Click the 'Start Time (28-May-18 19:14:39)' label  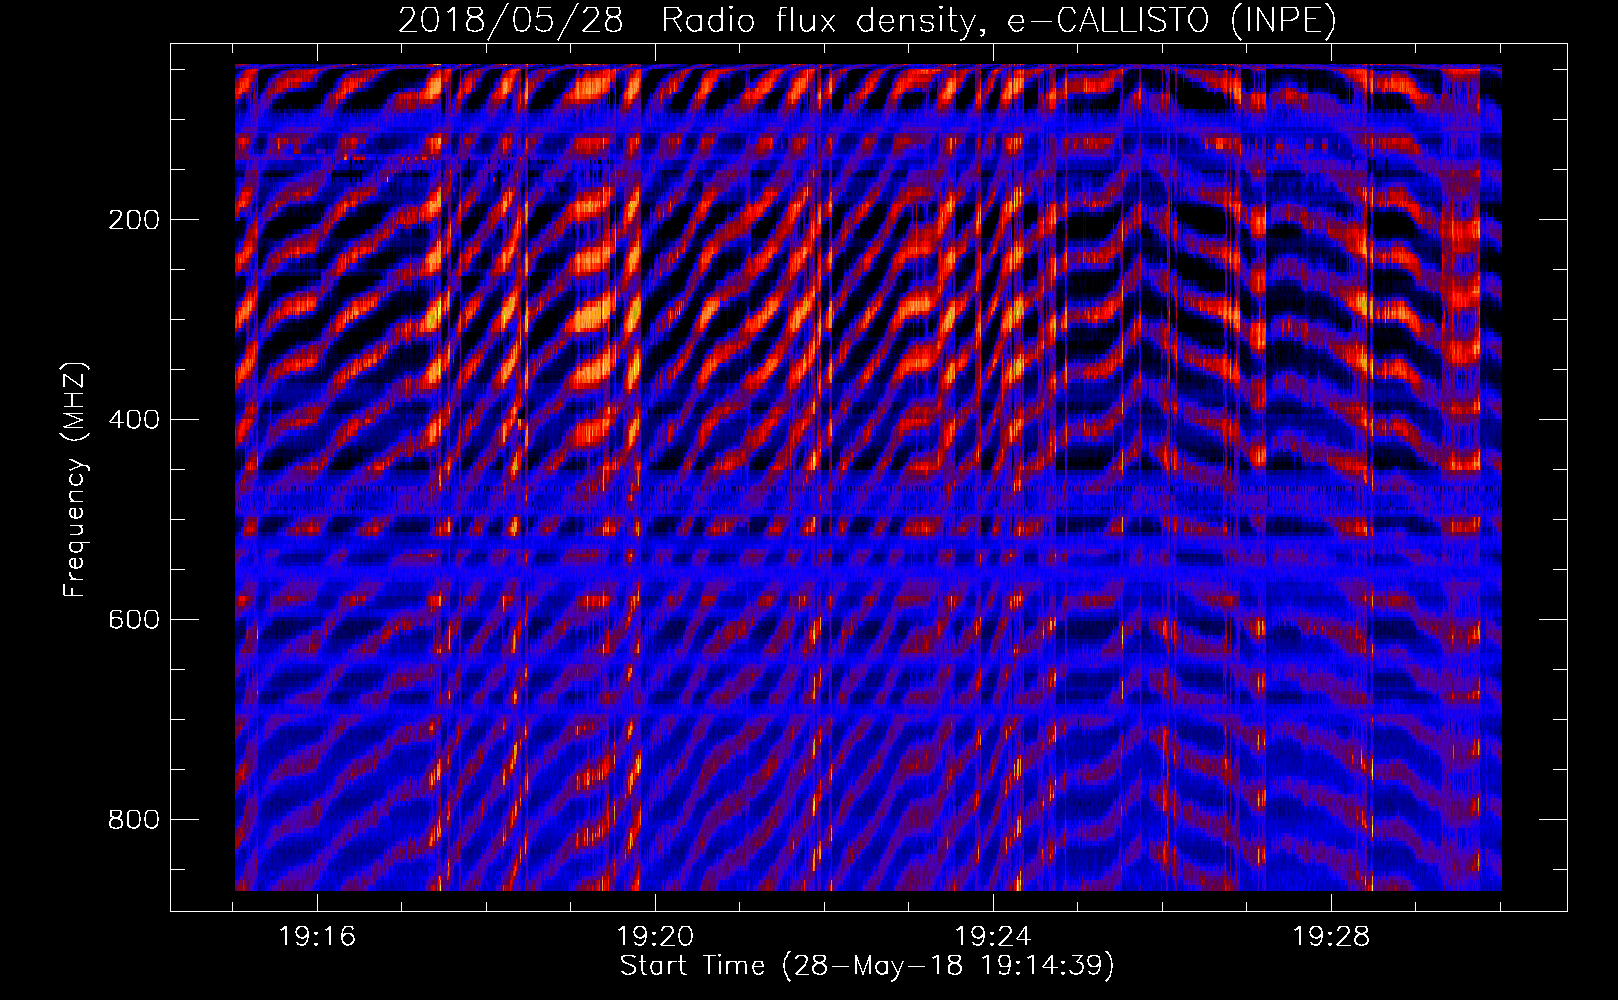(x=867, y=966)
